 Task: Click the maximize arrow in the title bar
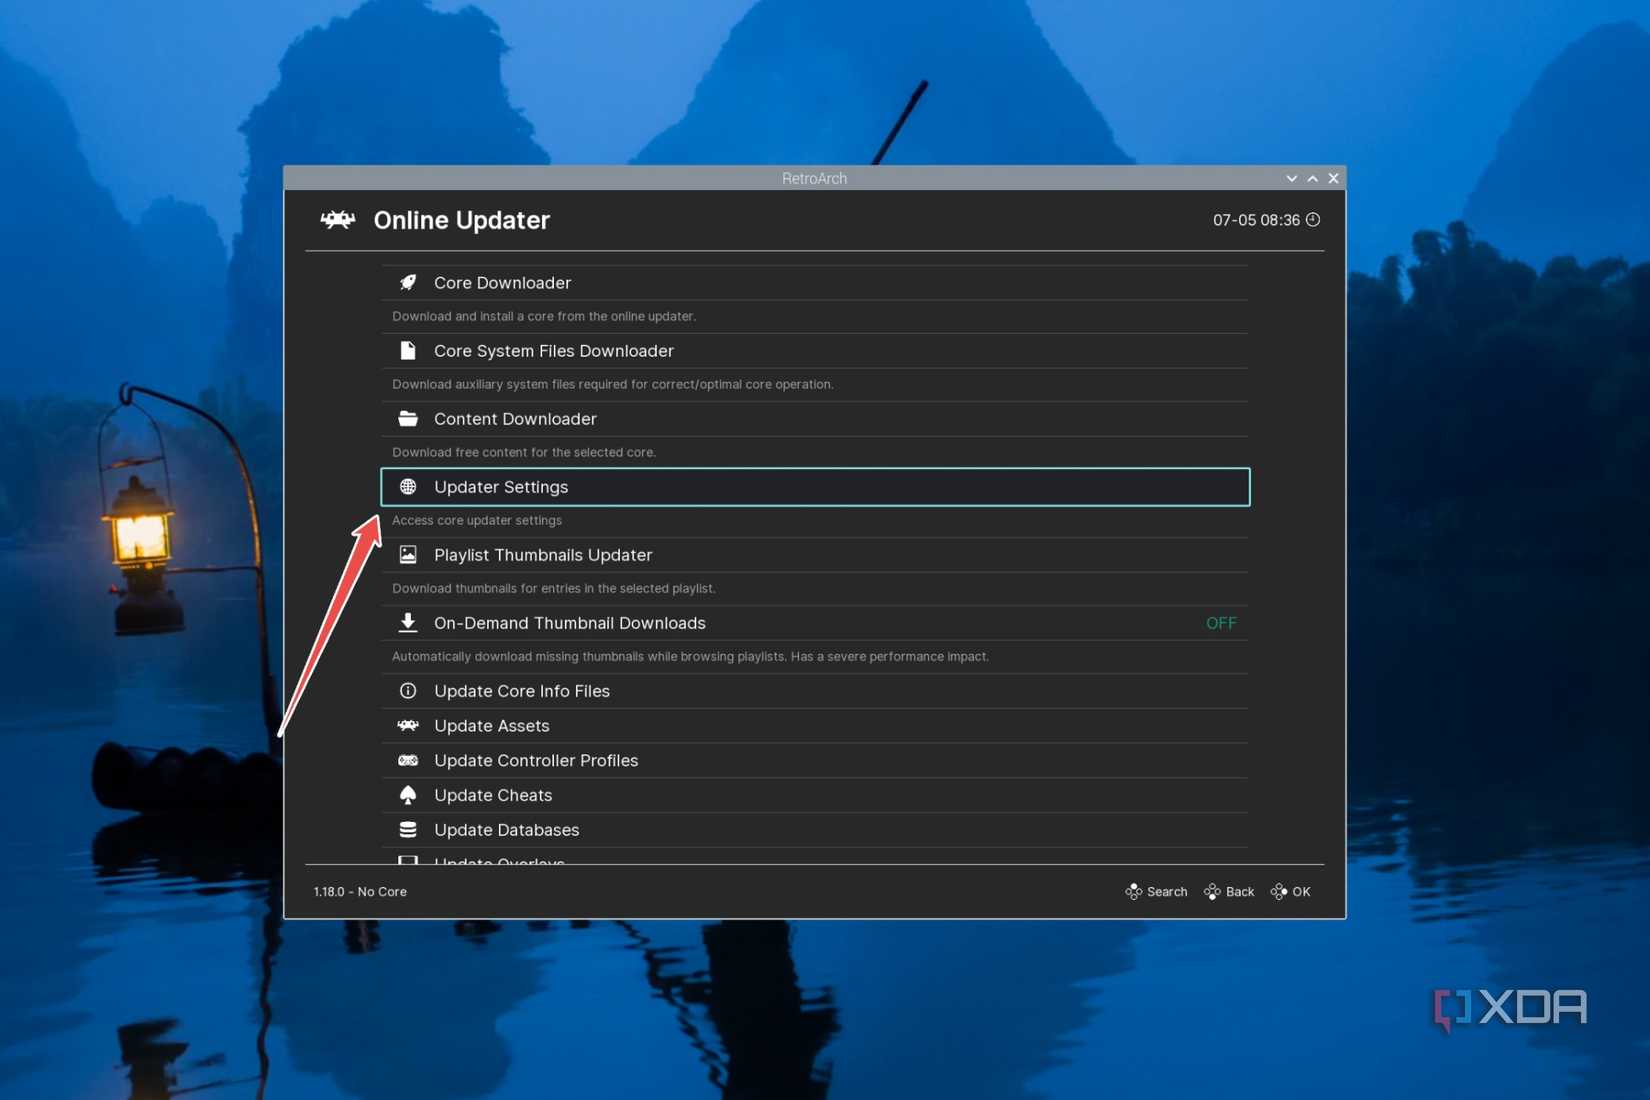tap(1312, 178)
